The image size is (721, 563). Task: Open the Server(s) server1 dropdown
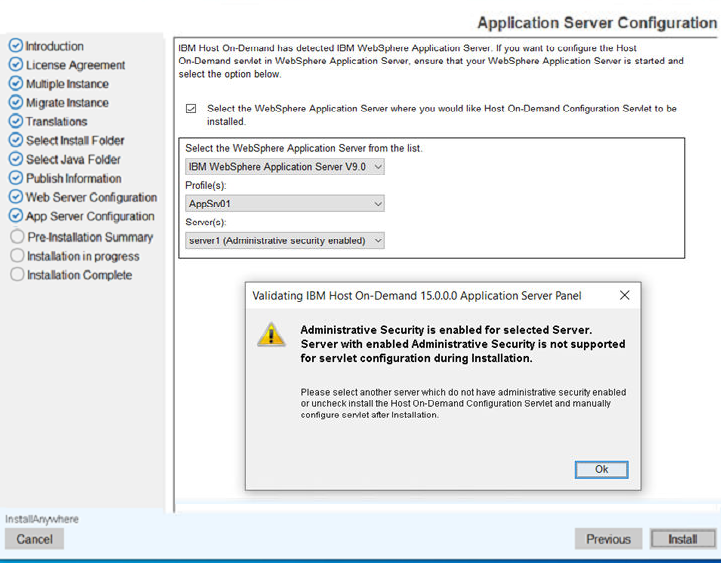click(x=285, y=241)
